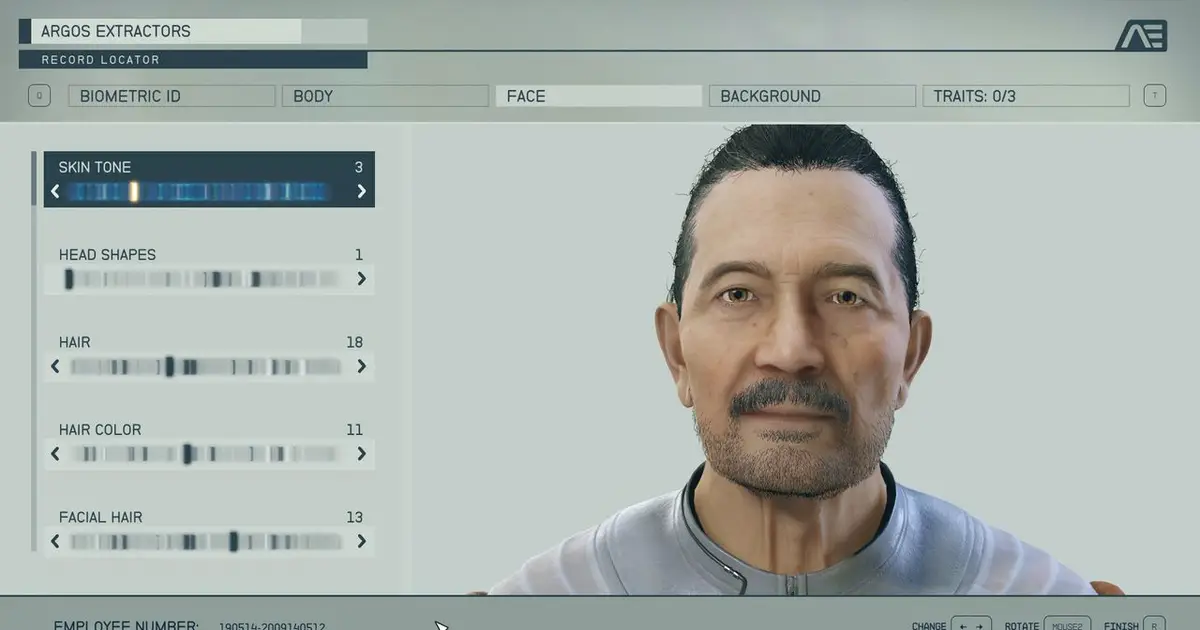The width and height of the screenshot is (1200, 630).
Task: Click the Hair Color slider bar
Action: point(208,454)
